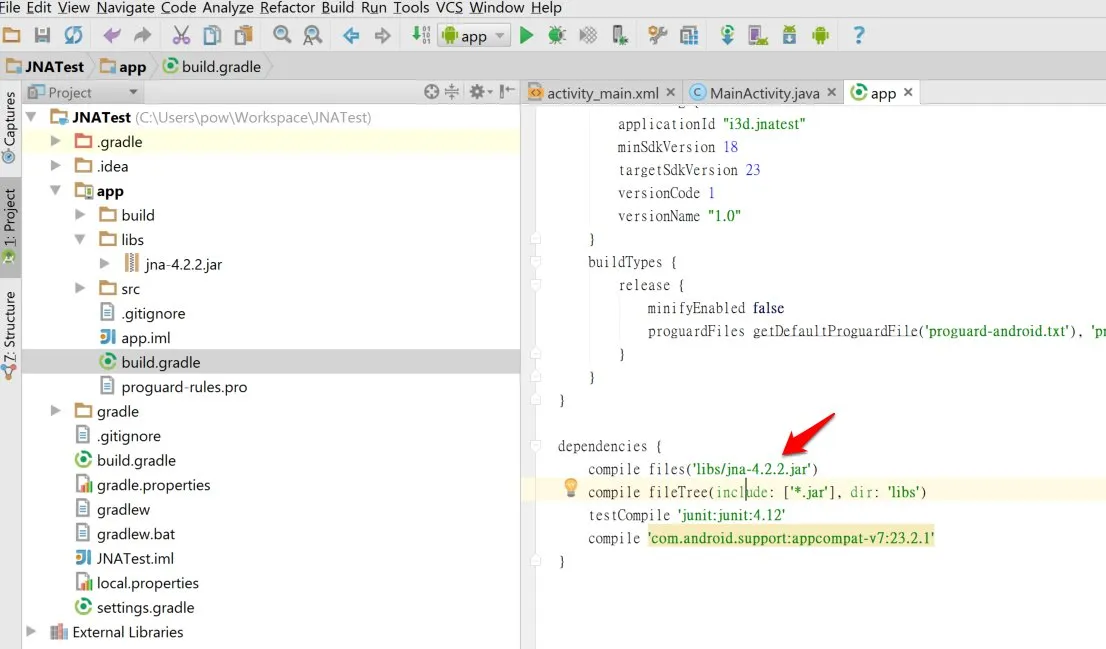The height and width of the screenshot is (649, 1106).
Task: Open Project panel gear settings
Action: click(480, 92)
